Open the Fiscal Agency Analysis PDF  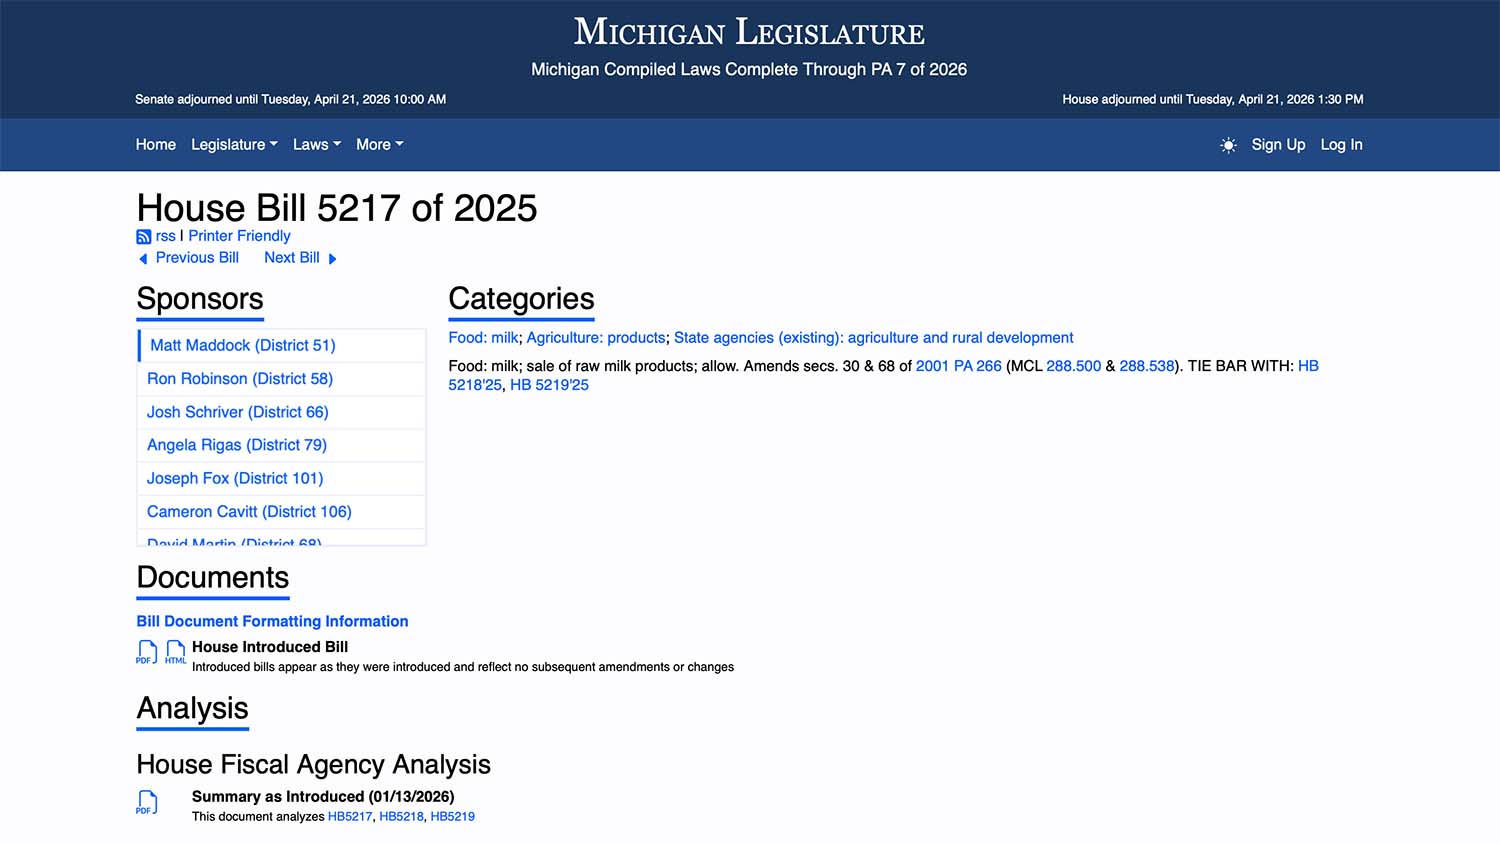(147, 801)
